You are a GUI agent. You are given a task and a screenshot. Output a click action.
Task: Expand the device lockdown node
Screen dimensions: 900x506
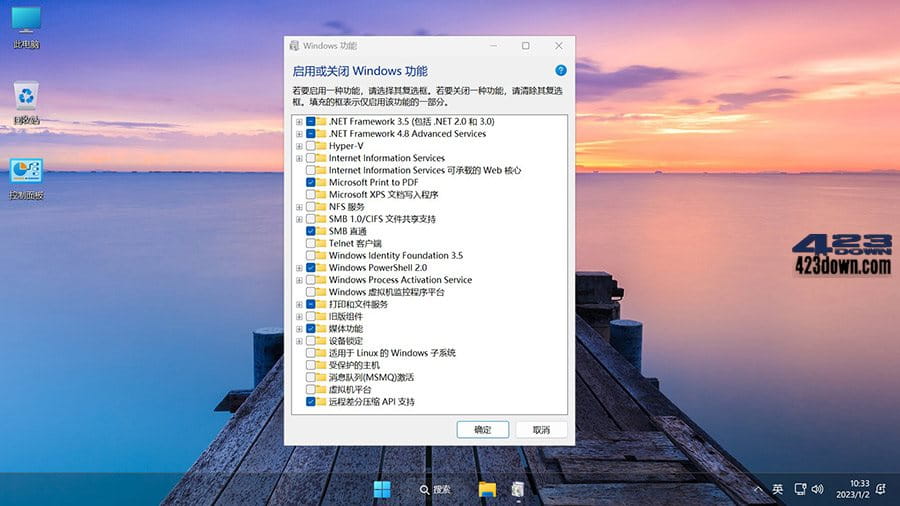tap(299, 341)
